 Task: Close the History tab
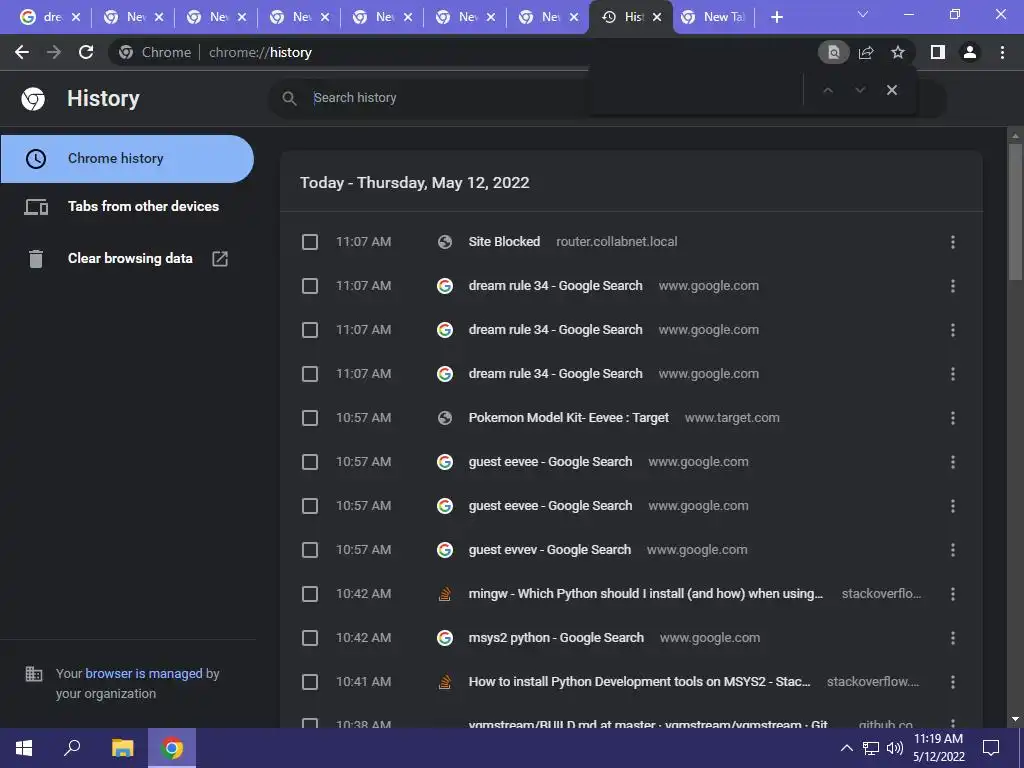tap(658, 17)
